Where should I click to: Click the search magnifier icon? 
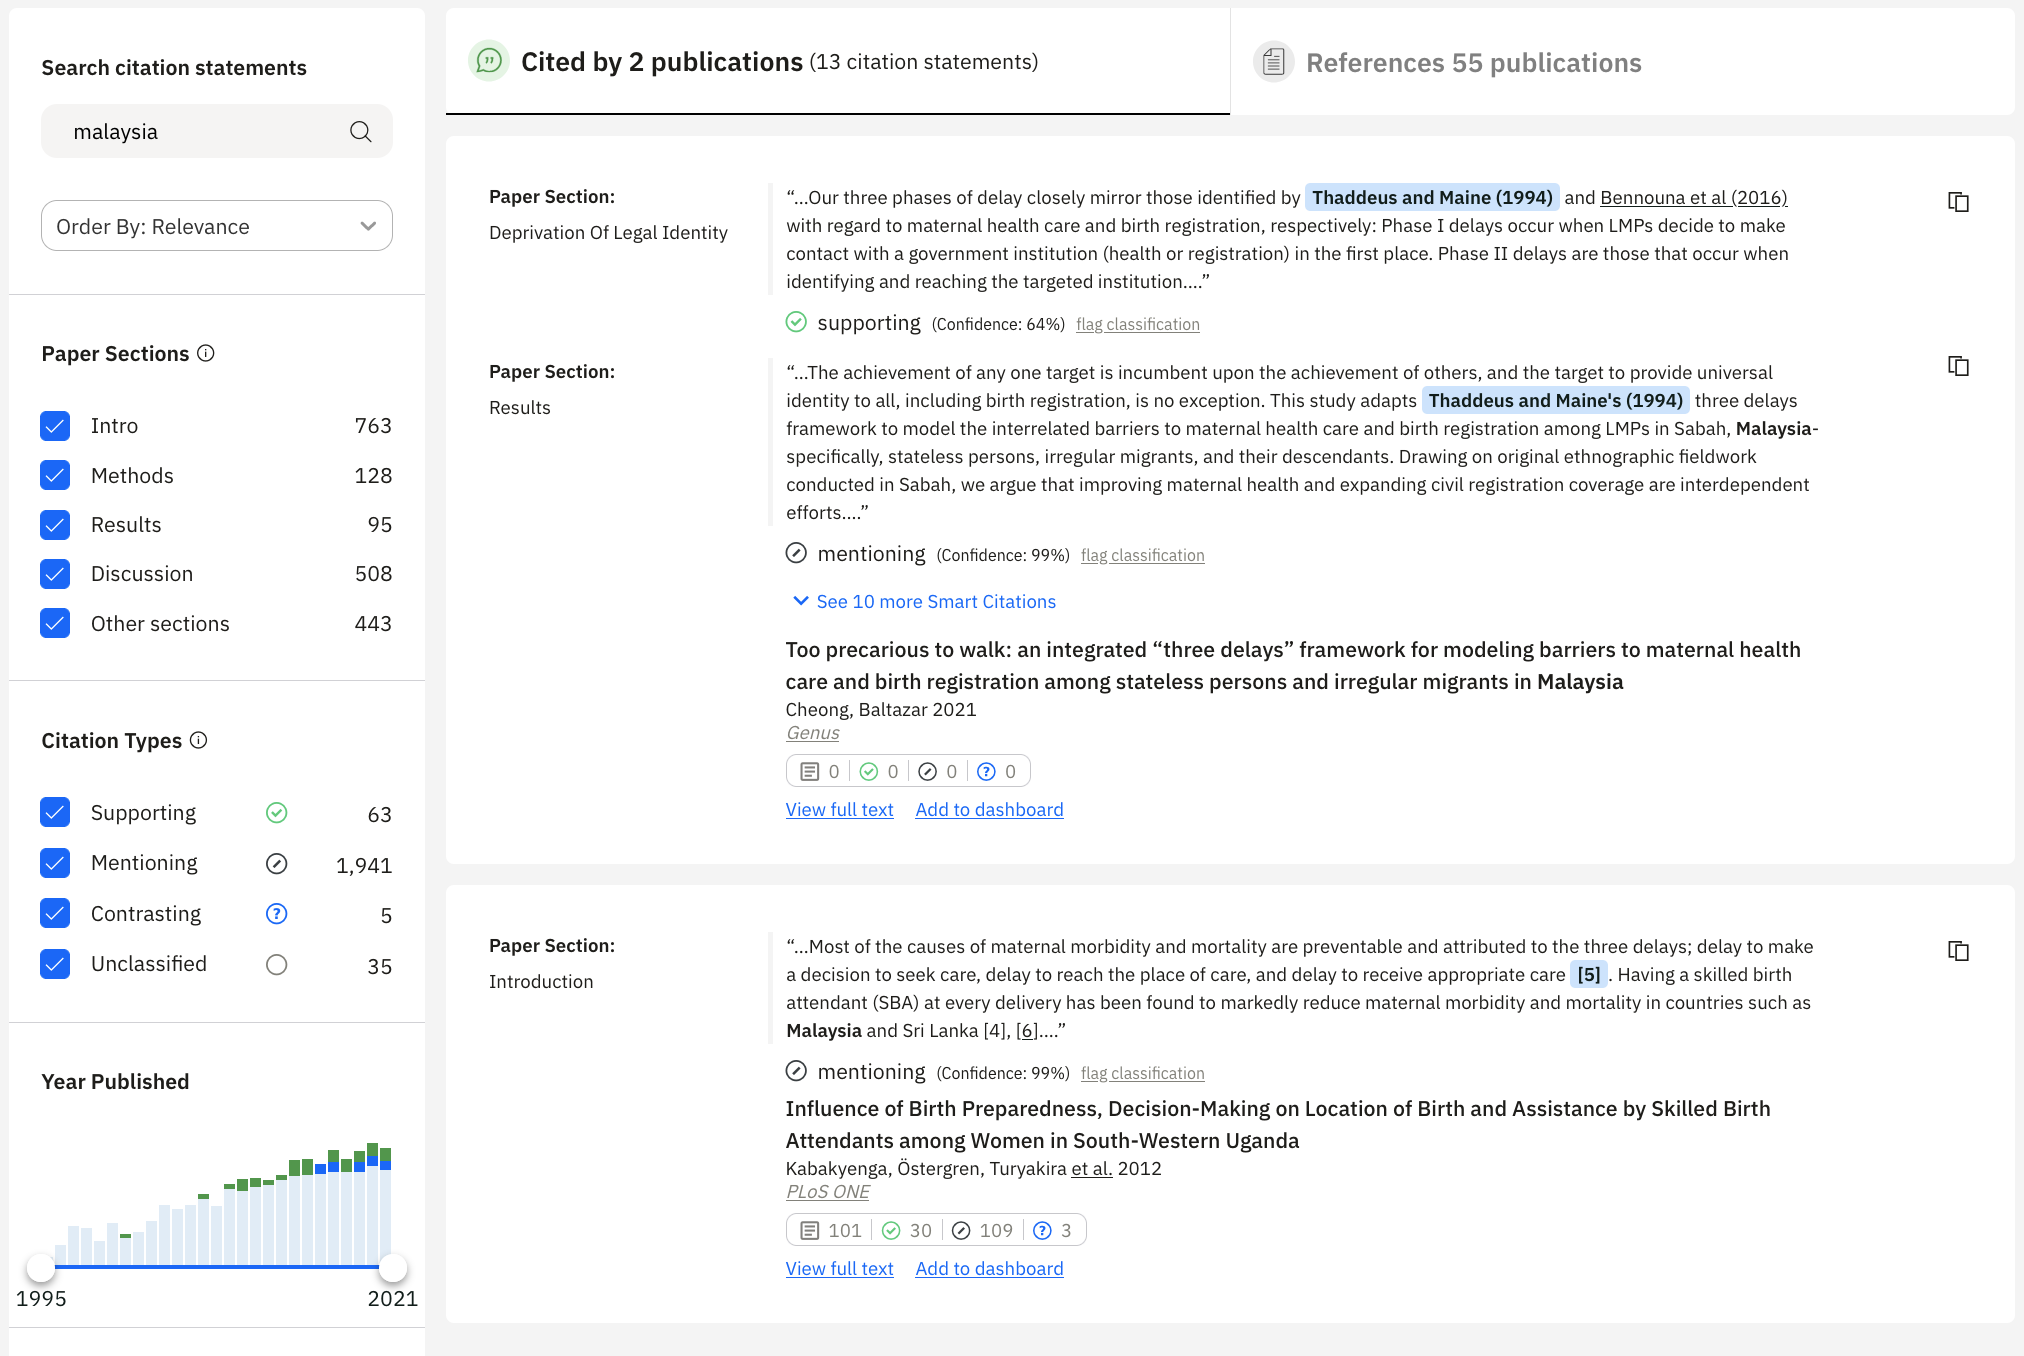[360, 132]
